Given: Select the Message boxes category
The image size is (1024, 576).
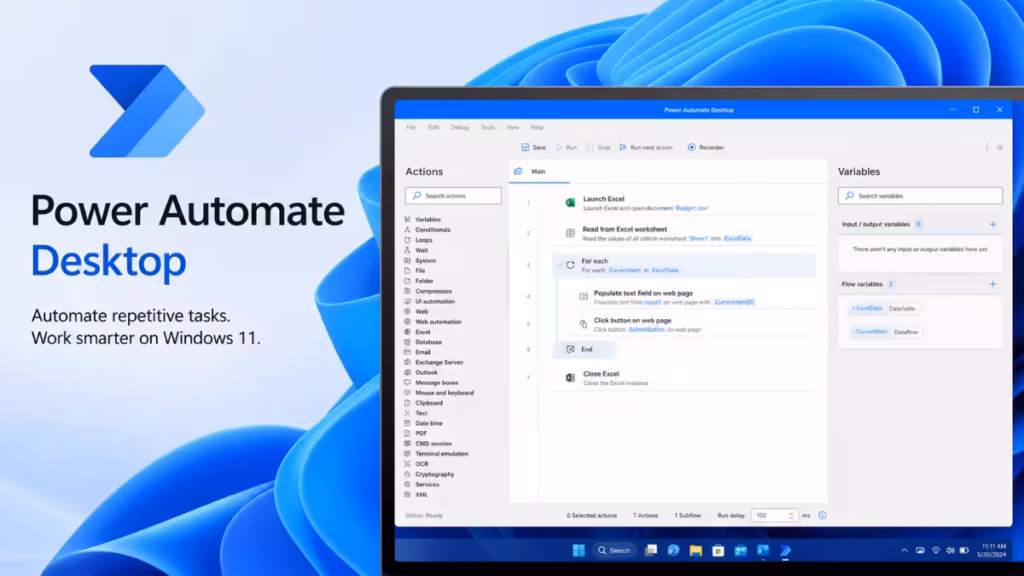Looking at the screenshot, I should pos(431,383).
